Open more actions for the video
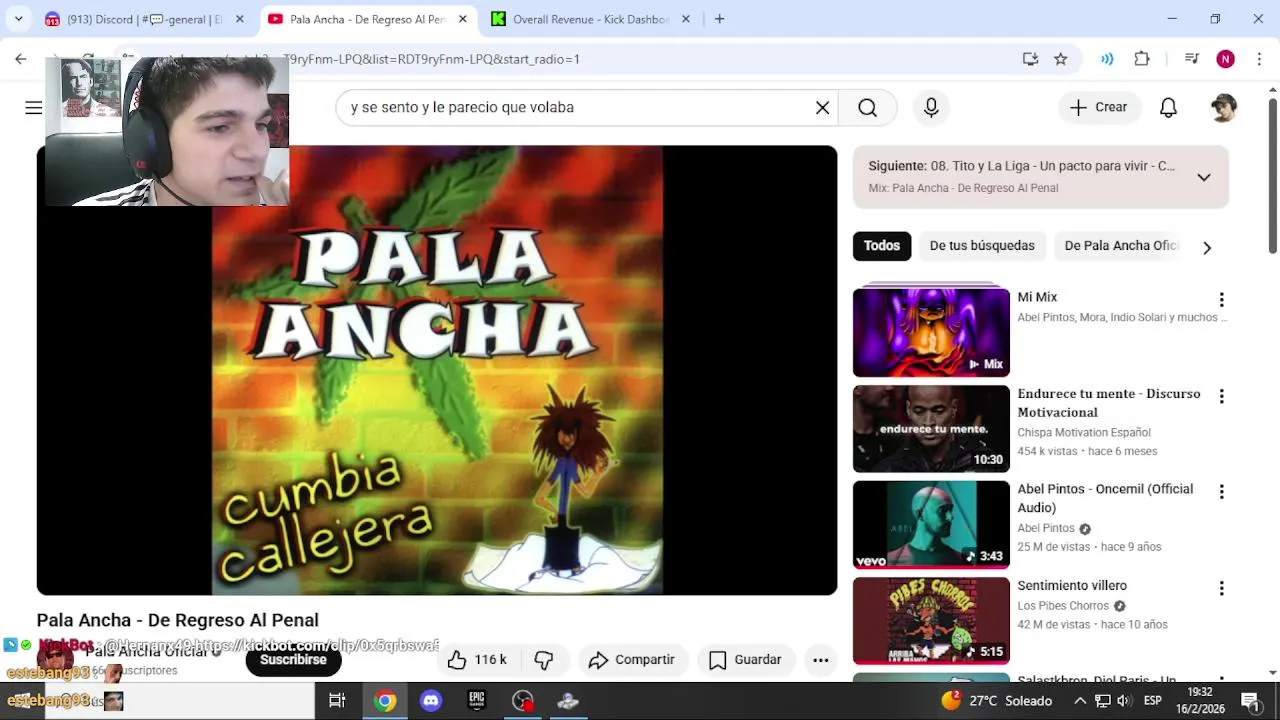 [820, 660]
